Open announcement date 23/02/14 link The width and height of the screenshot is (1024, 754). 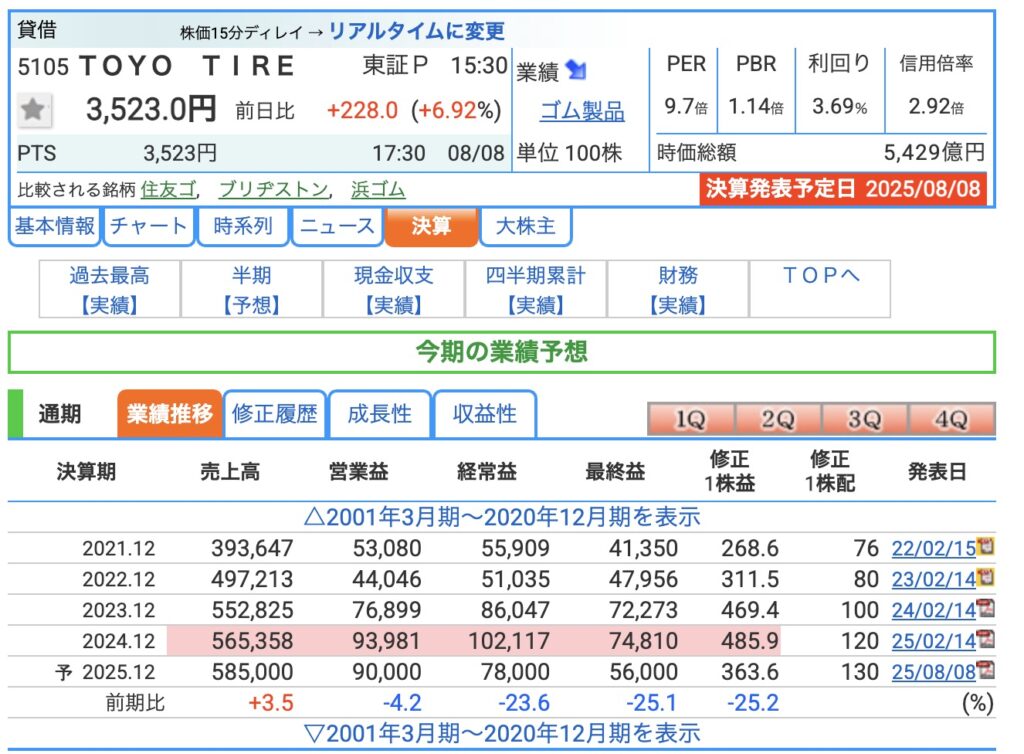pos(933,579)
